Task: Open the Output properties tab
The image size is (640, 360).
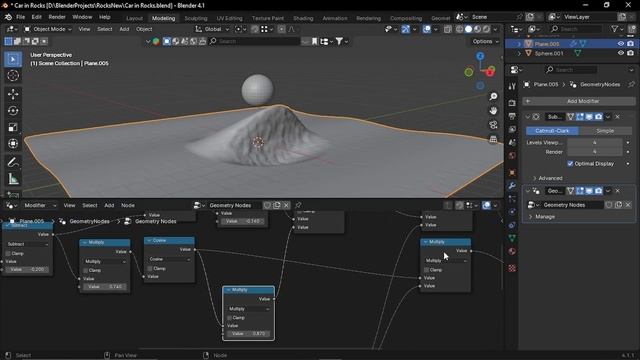Action: [x=512, y=116]
